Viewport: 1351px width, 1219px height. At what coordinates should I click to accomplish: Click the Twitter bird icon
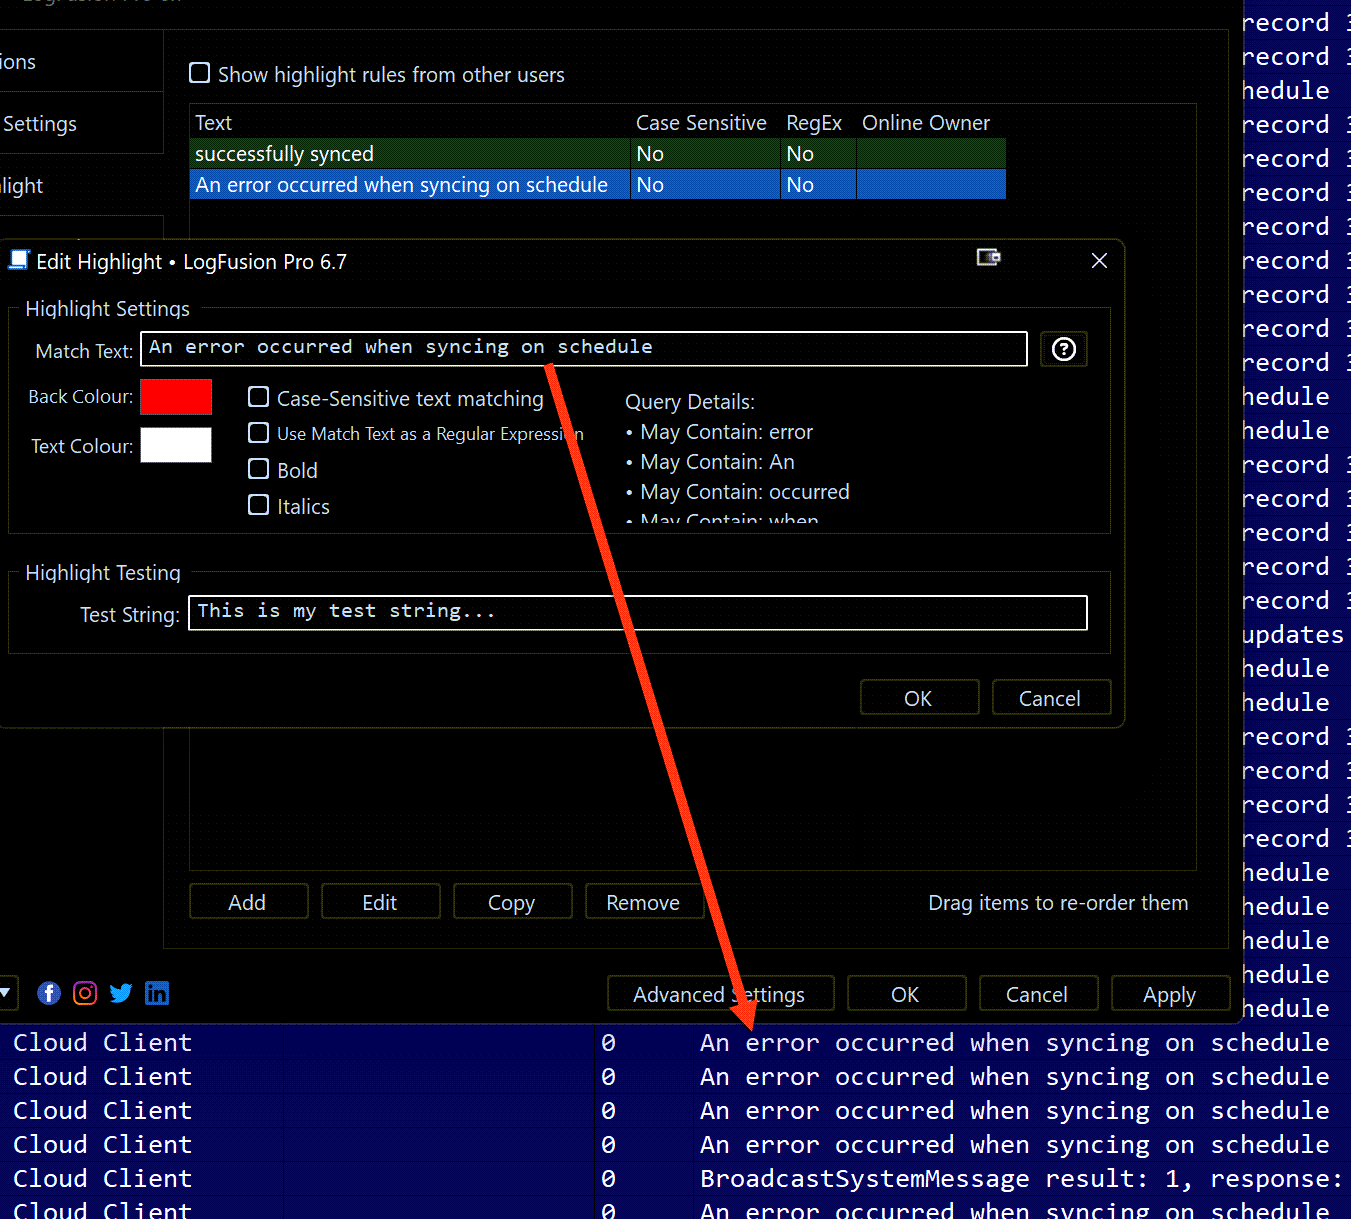click(x=121, y=993)
